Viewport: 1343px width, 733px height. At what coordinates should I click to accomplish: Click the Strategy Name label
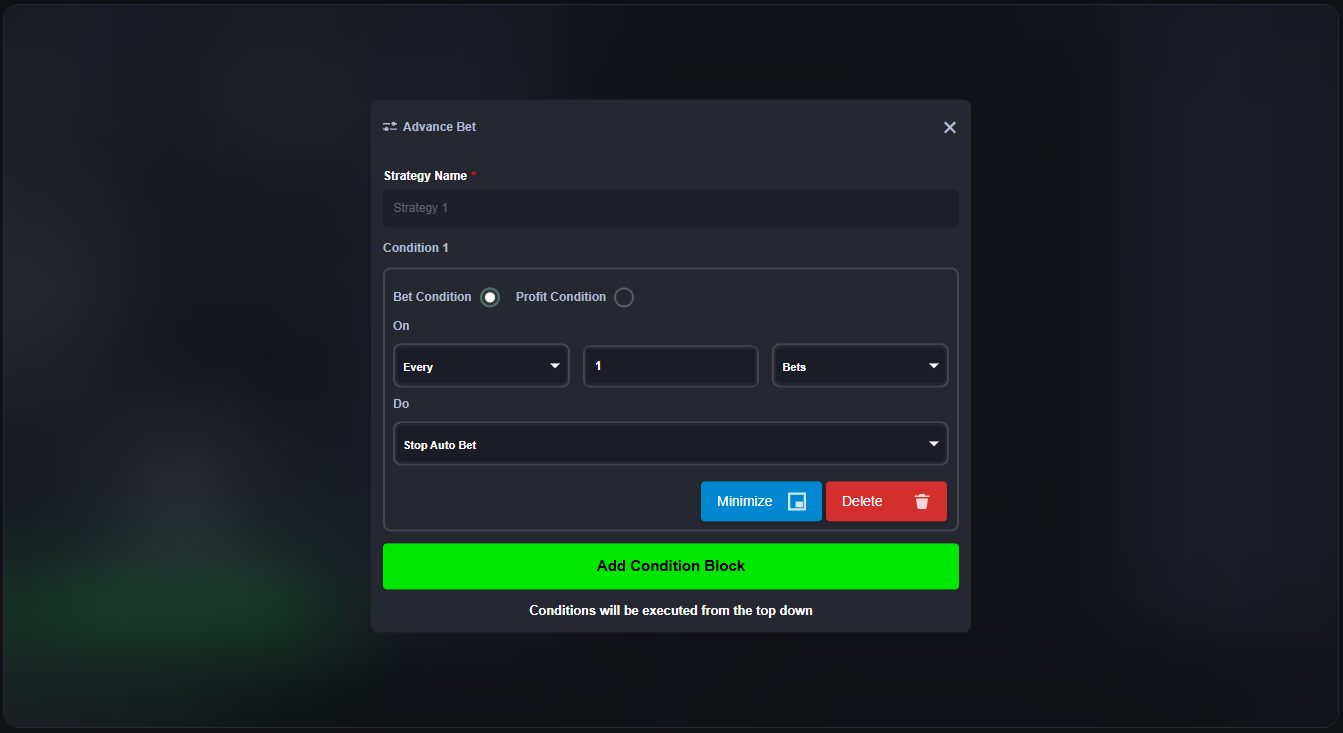pos(425,176)
